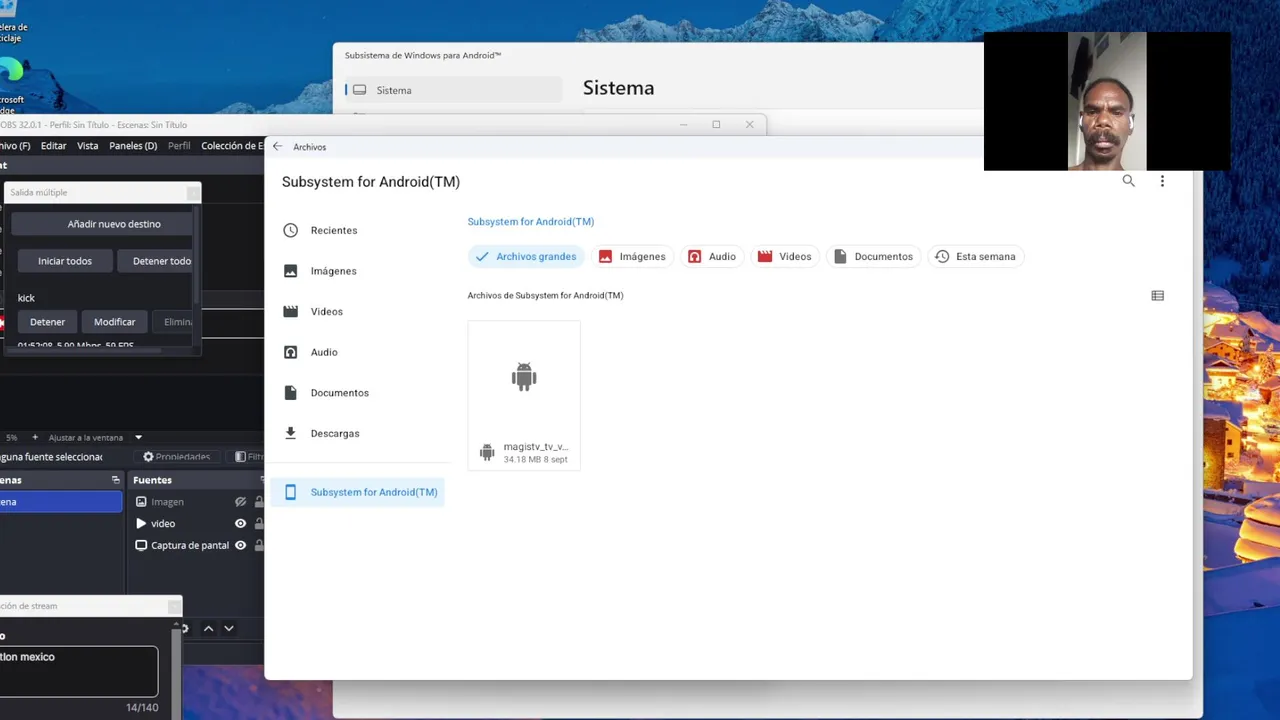Toggle visibility of the Imagen source
The height and width of the screenshot is (720, 1280).
point(240,502)
